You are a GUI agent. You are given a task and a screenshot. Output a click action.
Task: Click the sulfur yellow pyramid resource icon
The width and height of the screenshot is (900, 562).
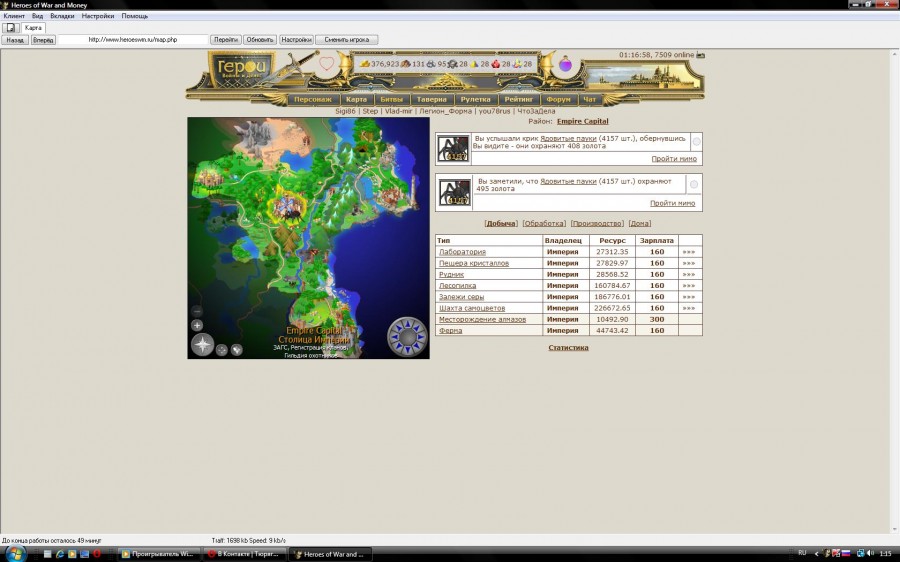click(x=474, y=64)
